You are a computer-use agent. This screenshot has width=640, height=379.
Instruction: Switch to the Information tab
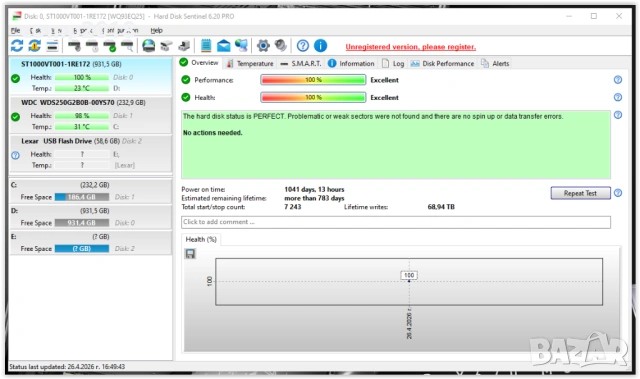351,64
